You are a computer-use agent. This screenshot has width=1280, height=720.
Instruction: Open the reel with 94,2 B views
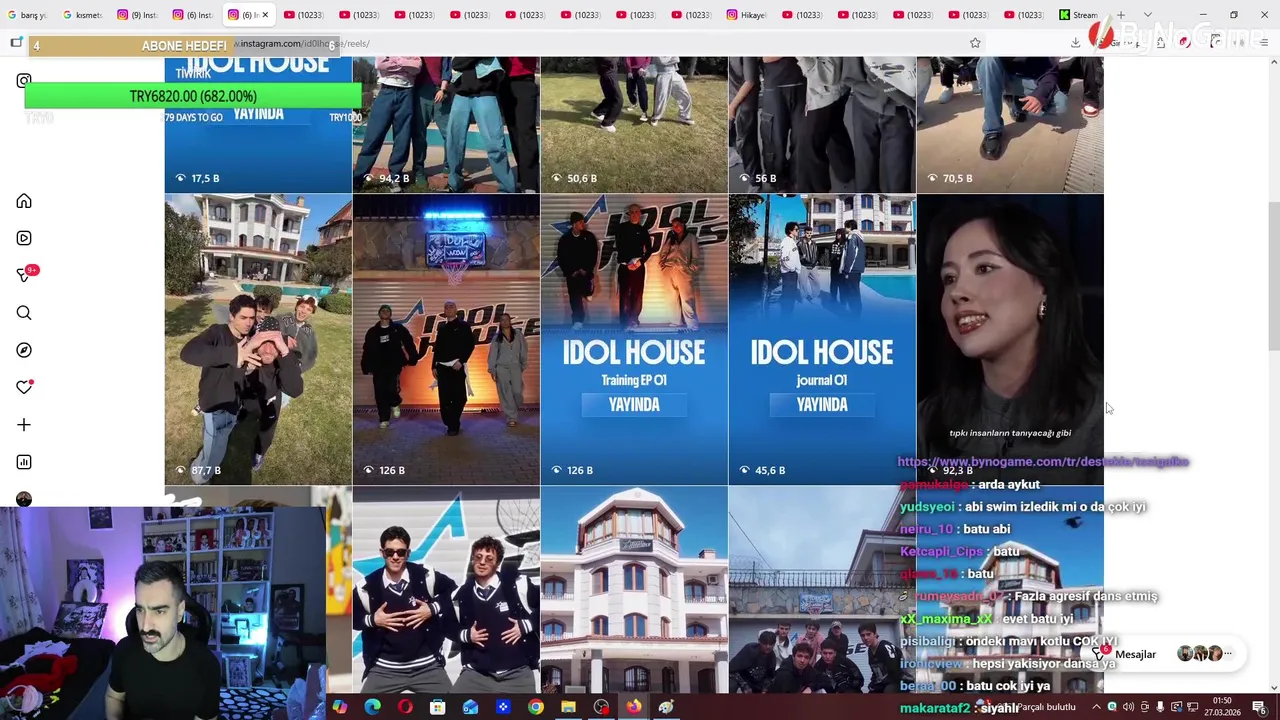point(446,125)
